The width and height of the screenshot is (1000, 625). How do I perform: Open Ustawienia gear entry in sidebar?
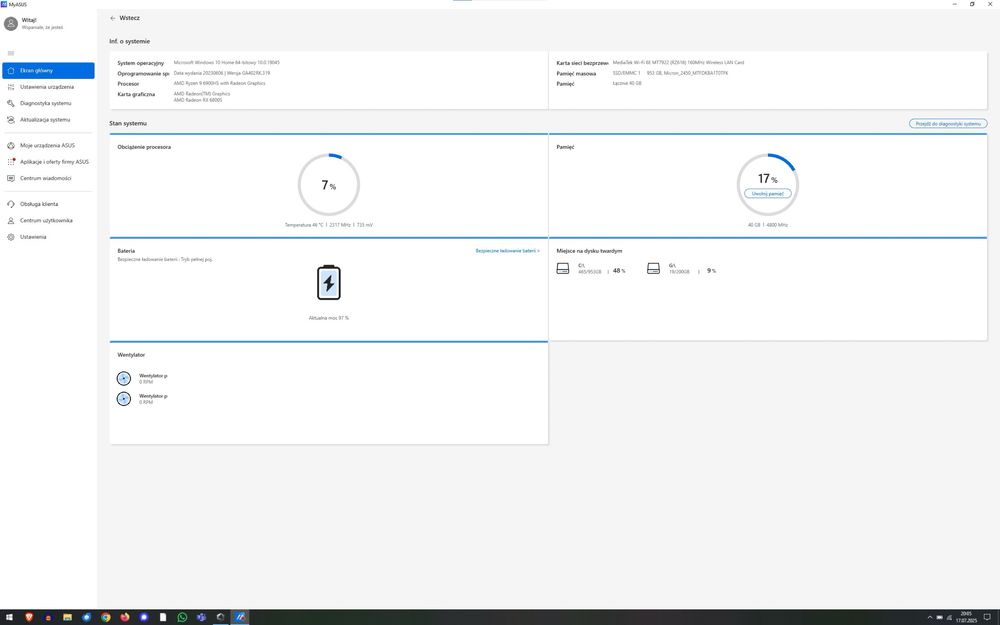tap(48, 237)
